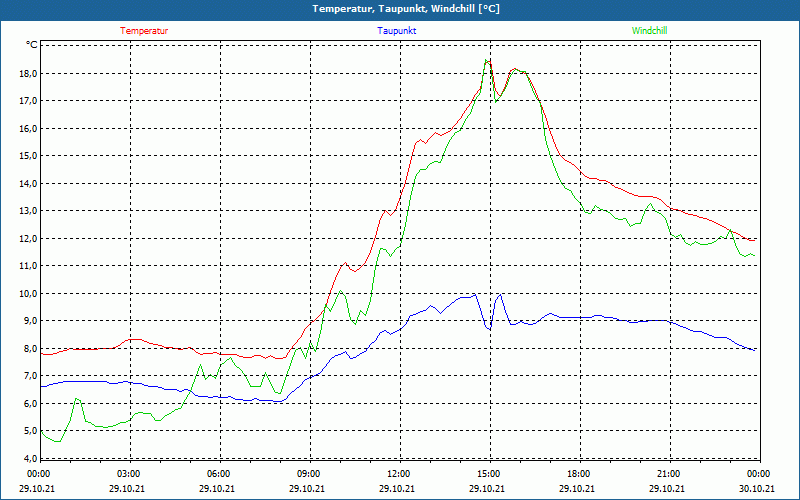Click the 16,0 y-axis value

[29, 128]
